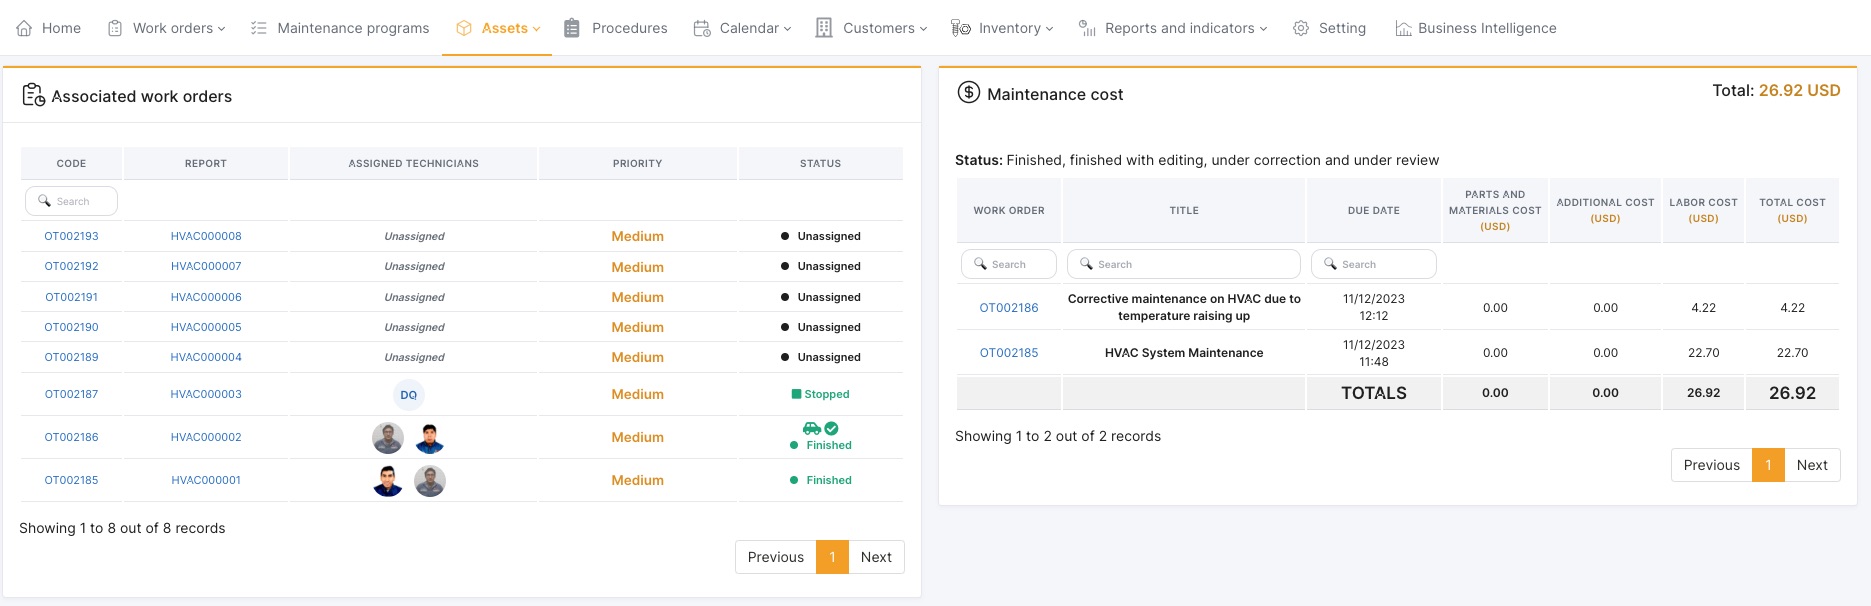Click the Due date search field
The image size is (1871, 606).
coord(1374,264)
